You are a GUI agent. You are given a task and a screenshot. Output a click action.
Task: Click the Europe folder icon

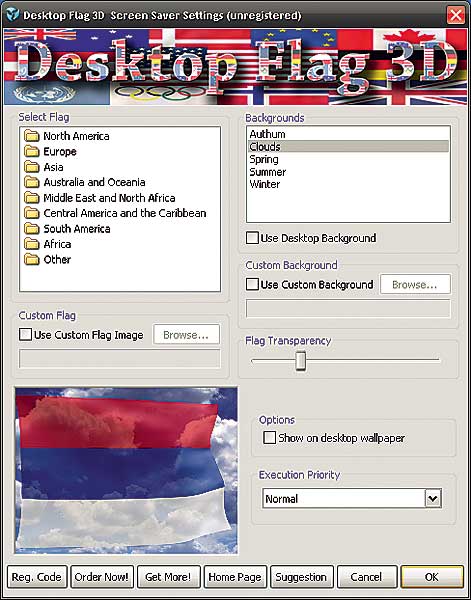[x=31, y=152]
